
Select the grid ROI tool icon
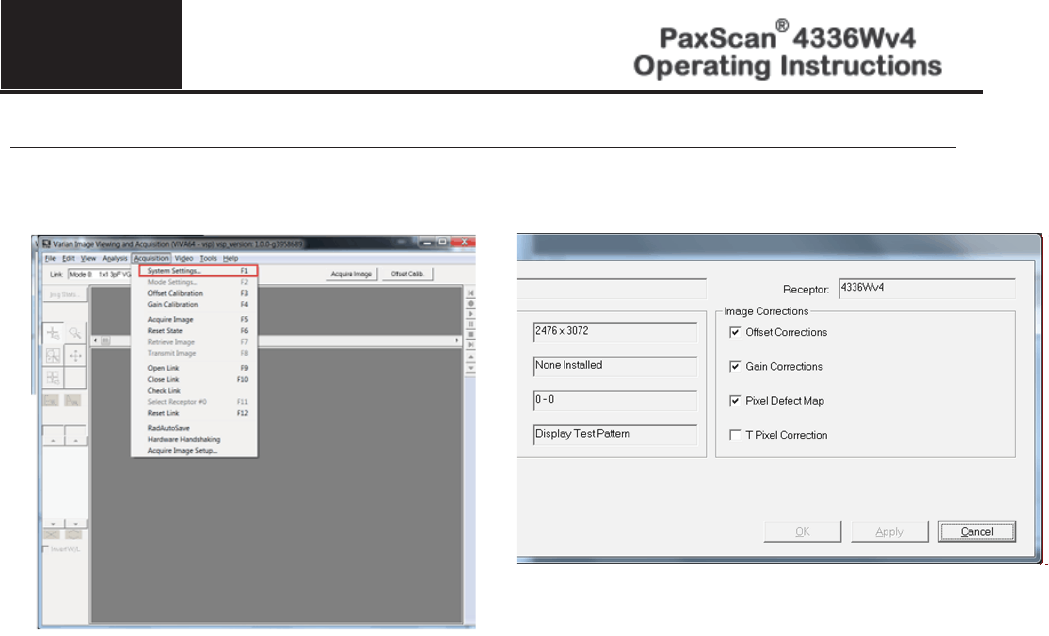click(x=53, y=378)
